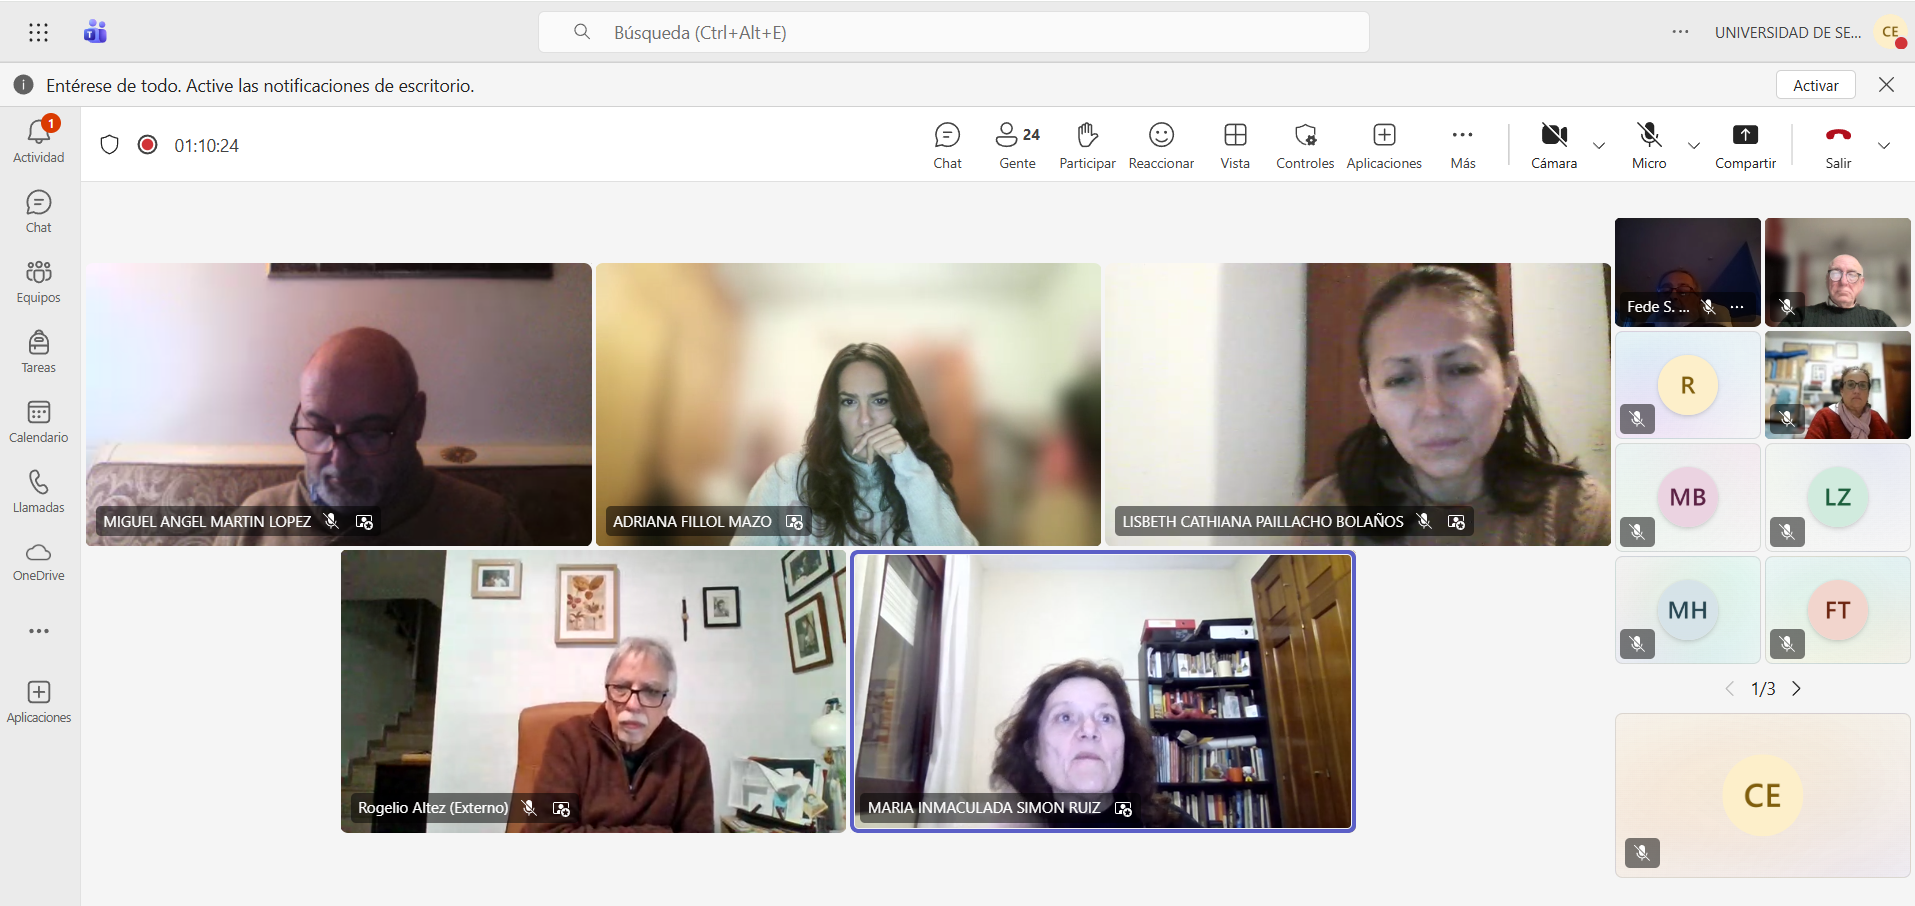The width and height of the screenshot is (1915, 906).
Task: Add Aplicaciones to the meeting toolbar
Action: tap(1384, 145)
